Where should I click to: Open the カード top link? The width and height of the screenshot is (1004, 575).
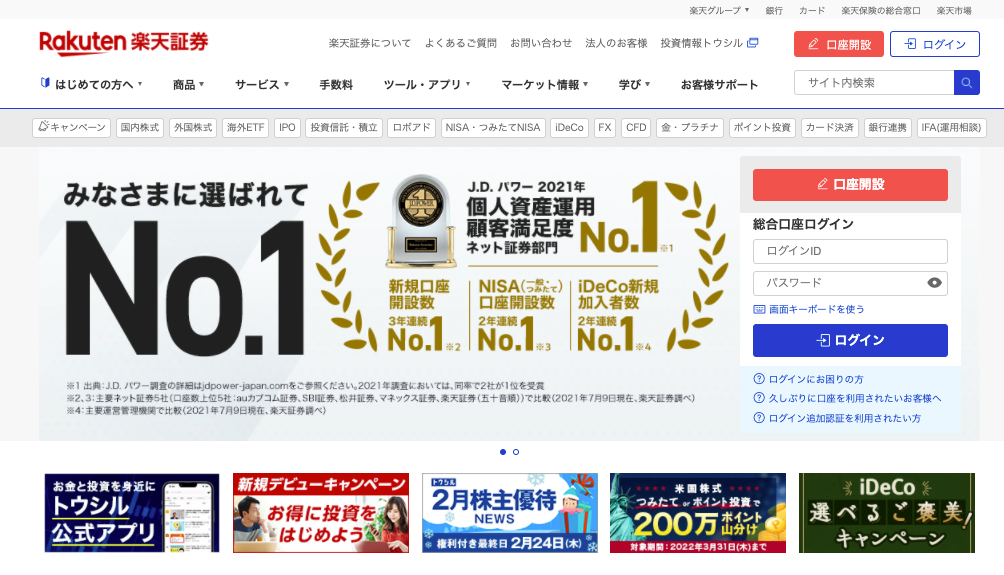coord(812,10)
